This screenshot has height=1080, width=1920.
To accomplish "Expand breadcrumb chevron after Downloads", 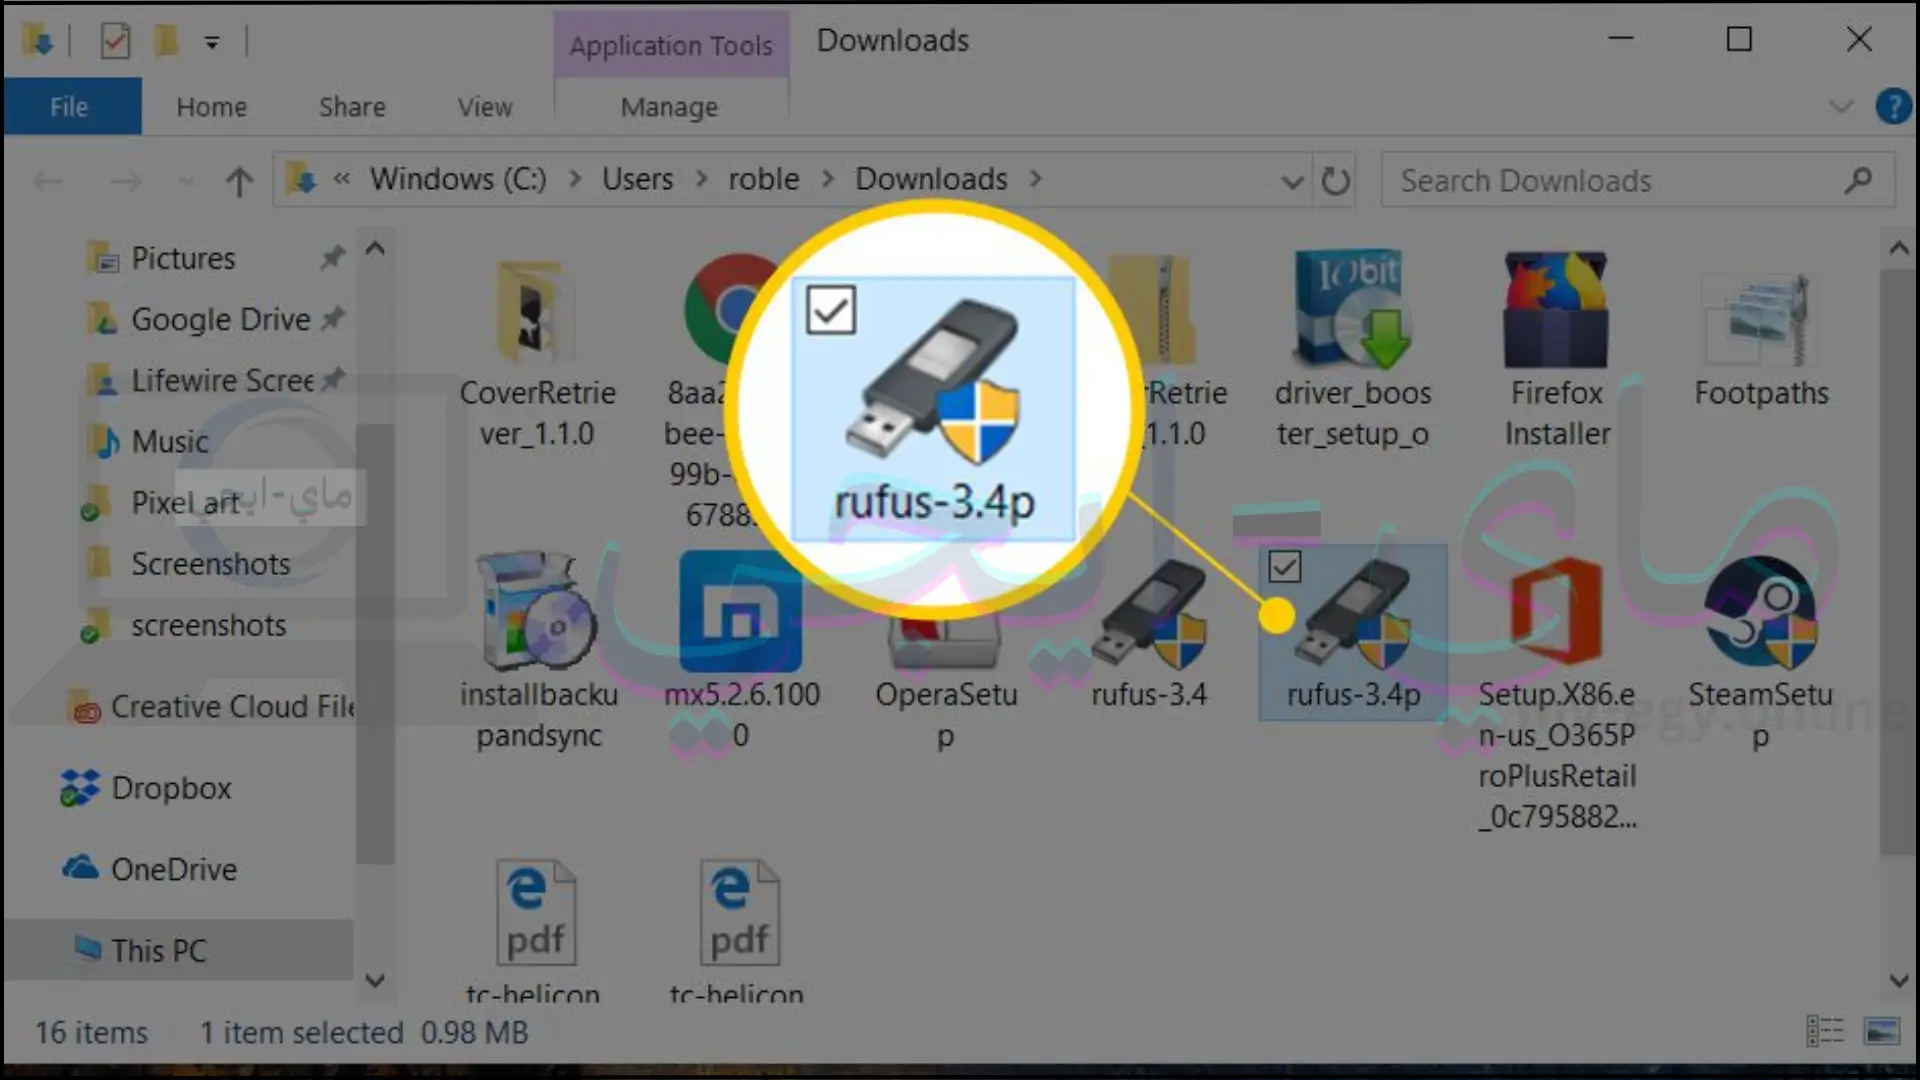I will click(x=1036, y=179).
